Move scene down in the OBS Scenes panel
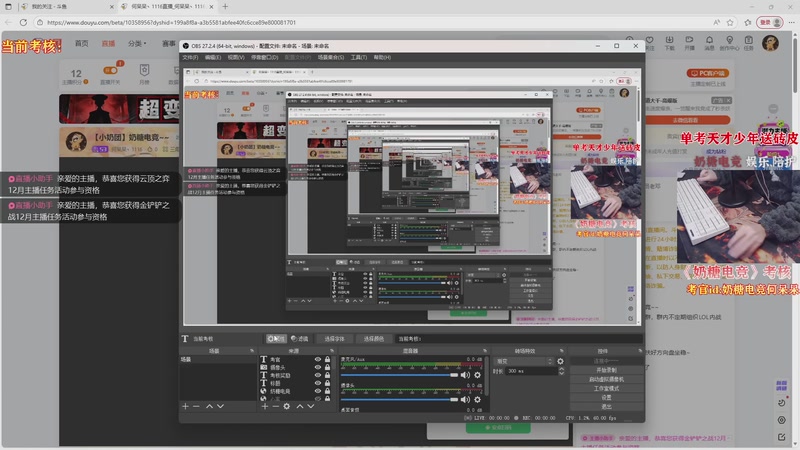Viewport: 800px width, 450px height. pyautogui.click(x=220, y=406)
